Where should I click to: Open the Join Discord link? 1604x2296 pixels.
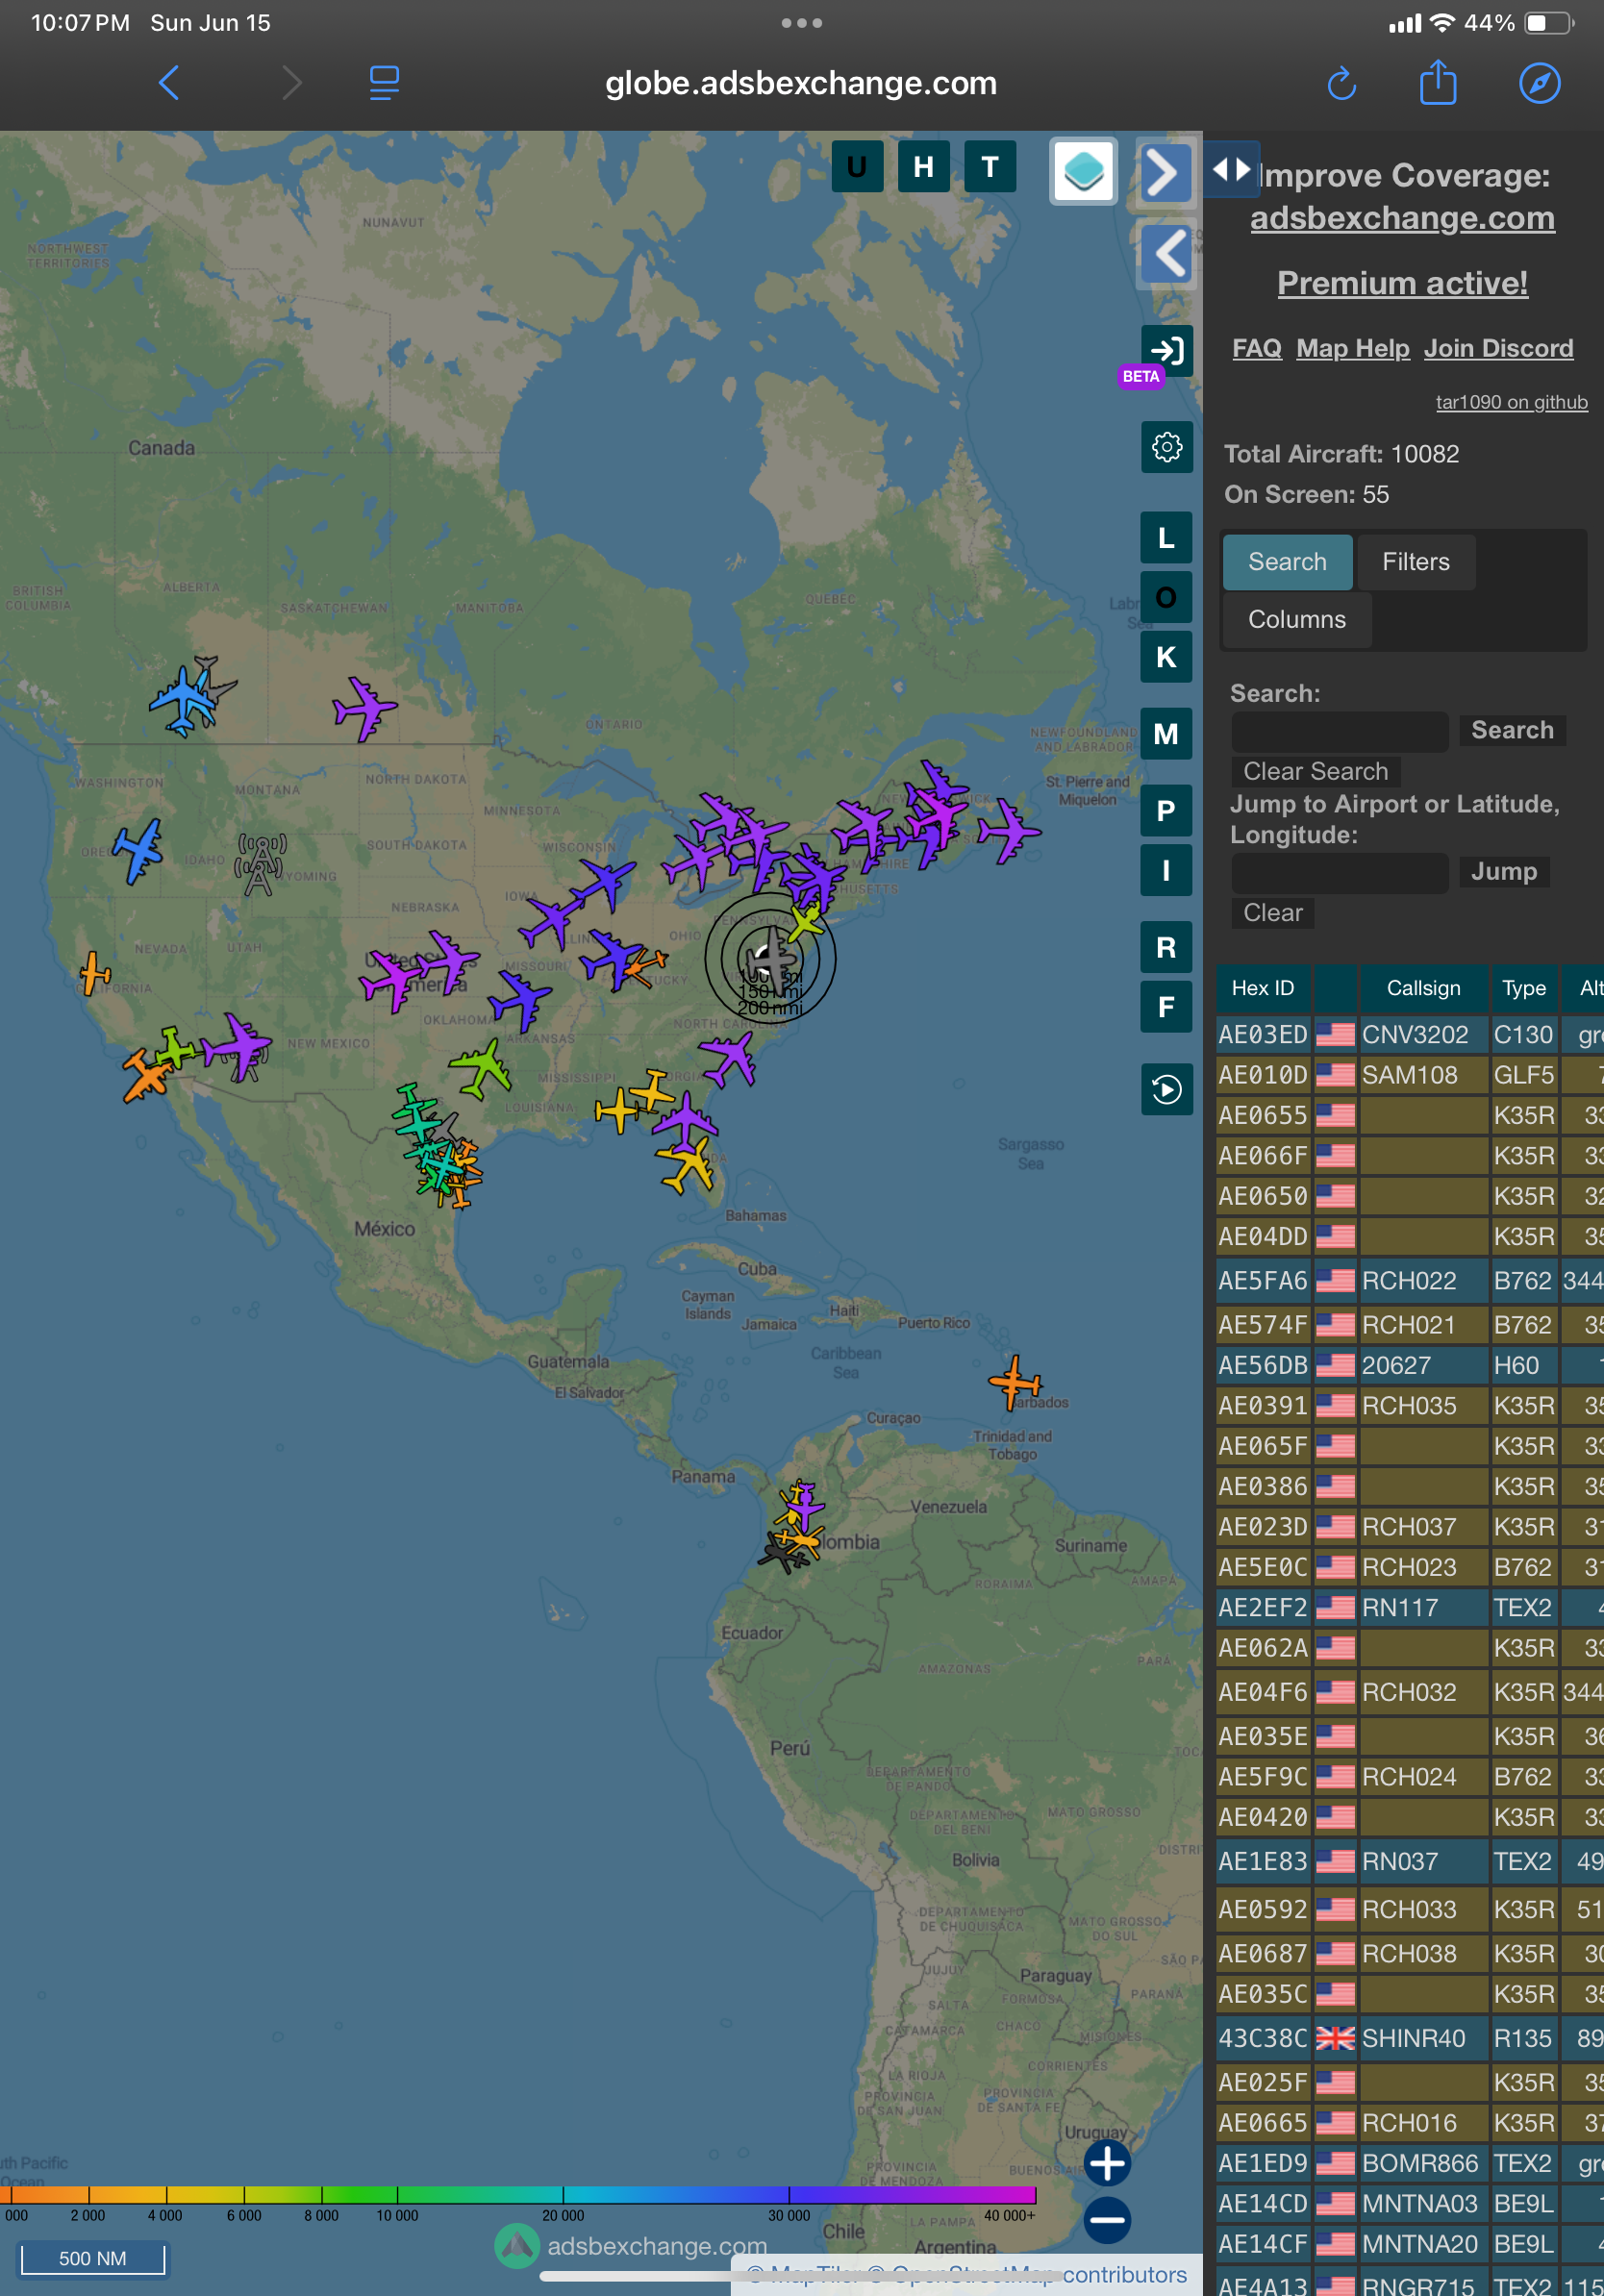coord(1498,348)
